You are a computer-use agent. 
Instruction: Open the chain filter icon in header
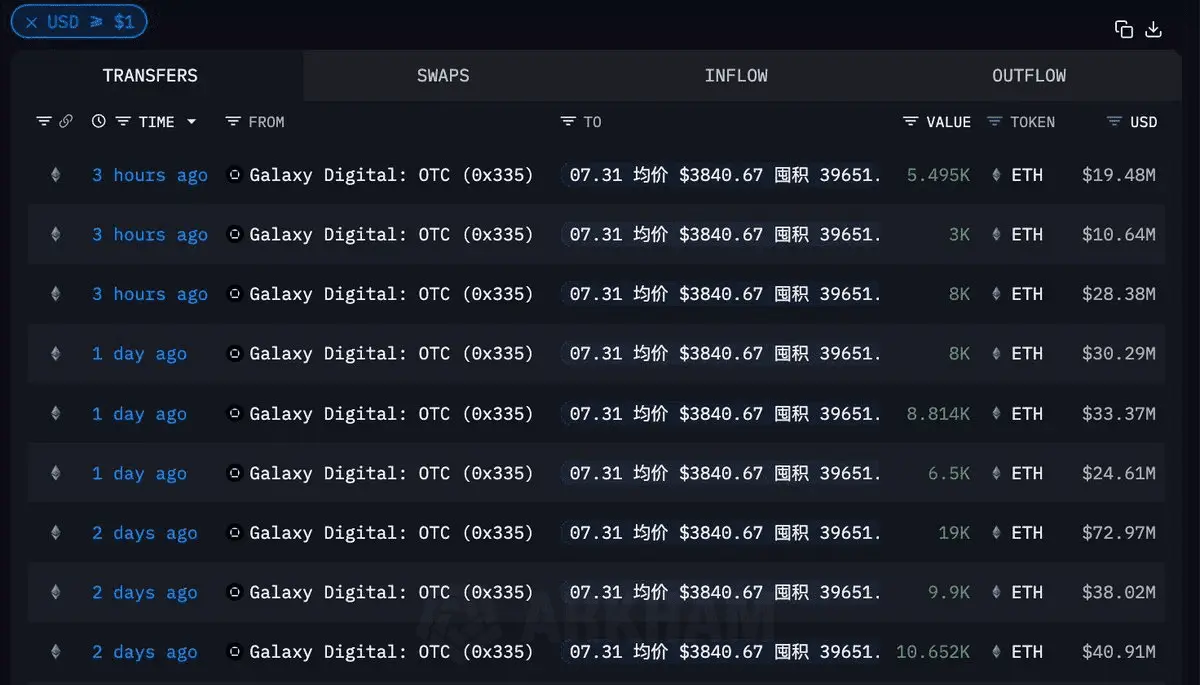[x=44, y=122]
